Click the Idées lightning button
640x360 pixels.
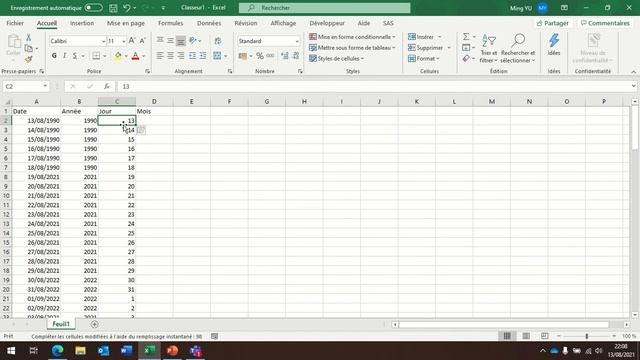coord(554,44)
